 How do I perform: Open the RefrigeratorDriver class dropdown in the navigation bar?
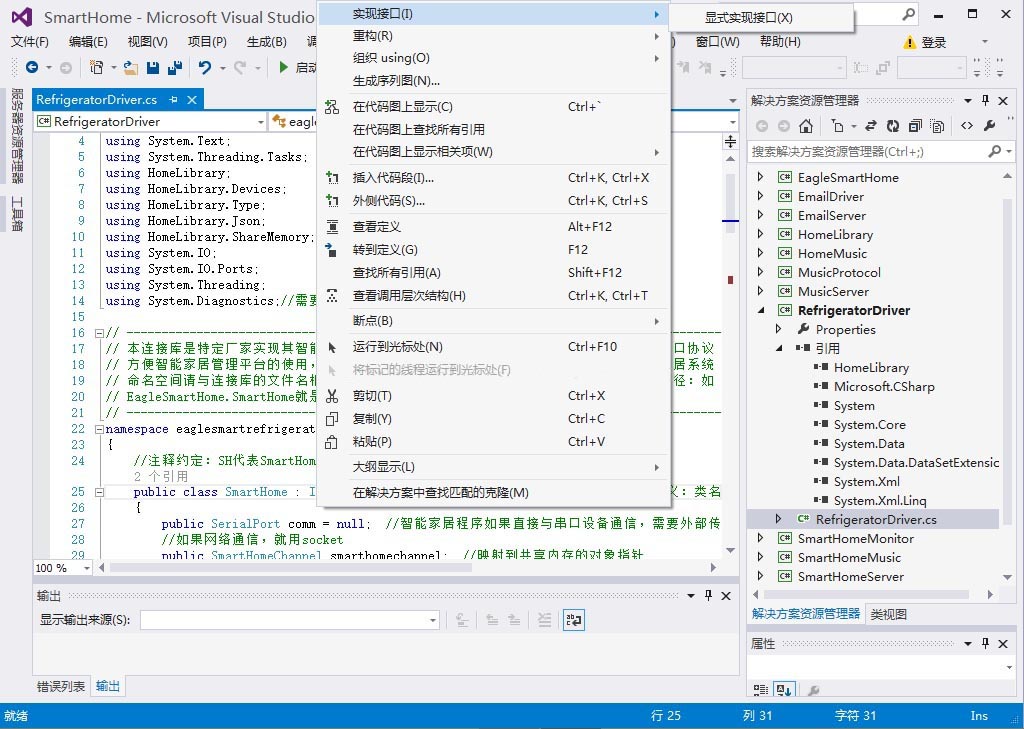(260, 122)
